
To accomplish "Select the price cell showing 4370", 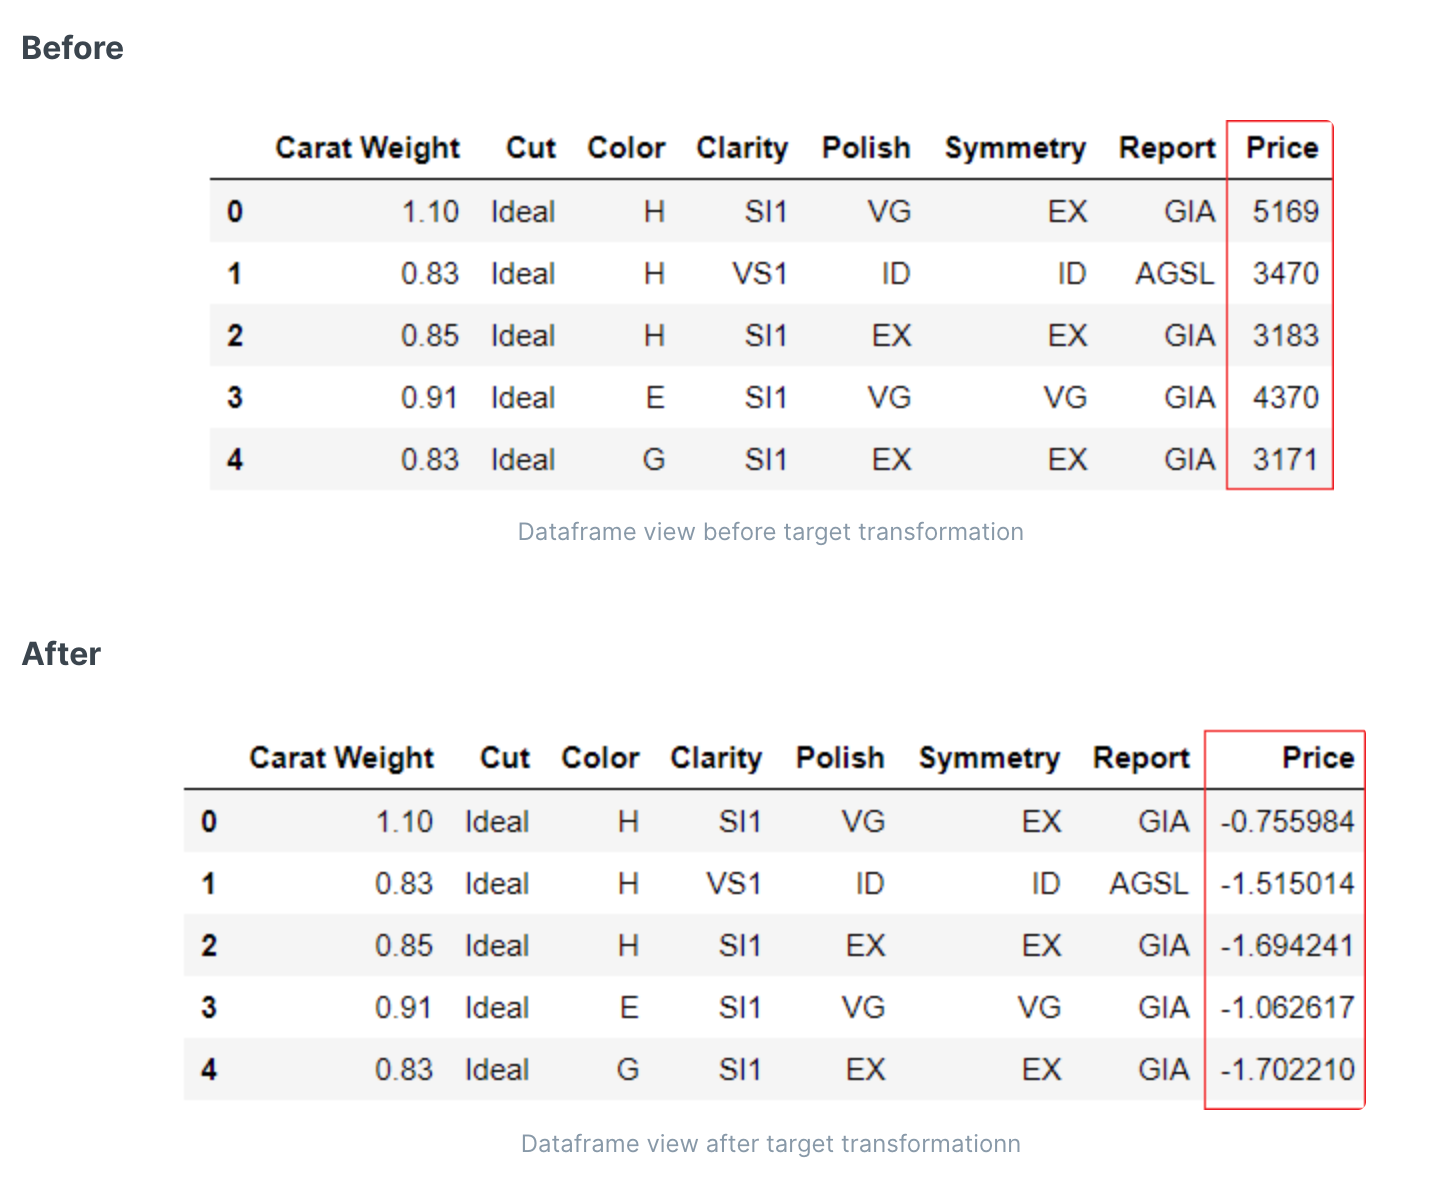I will tap(1285, 398).
